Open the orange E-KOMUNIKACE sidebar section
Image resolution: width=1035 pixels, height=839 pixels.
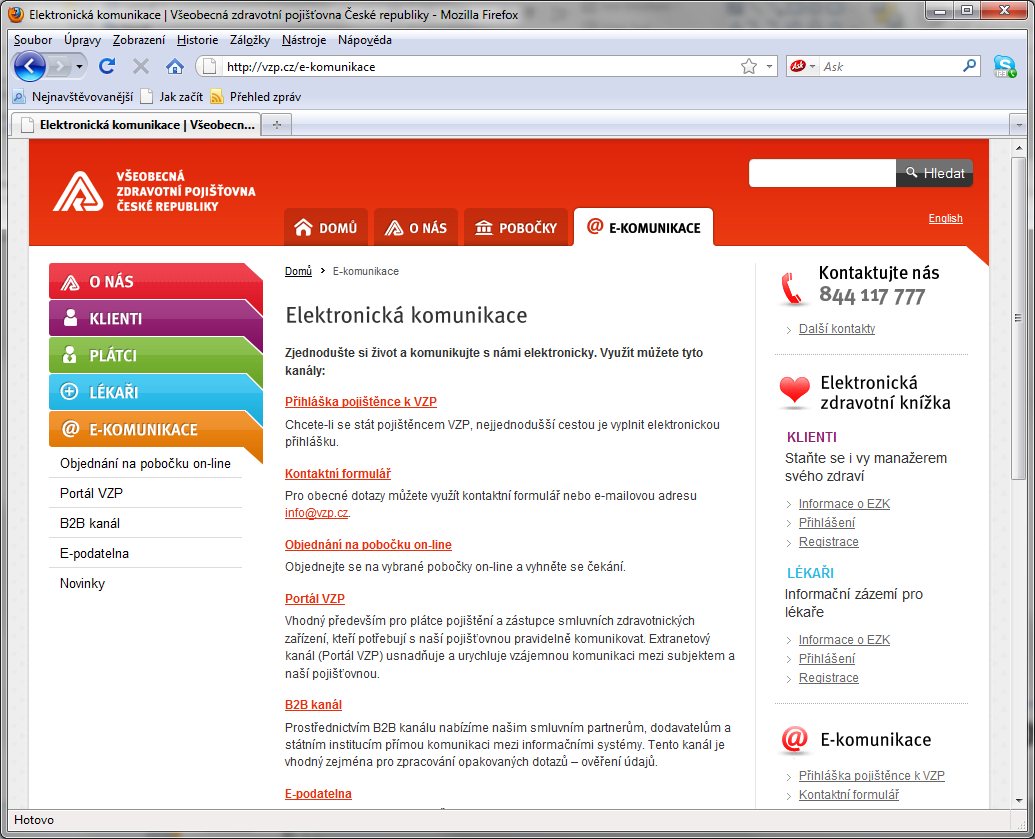pos(154,430)
